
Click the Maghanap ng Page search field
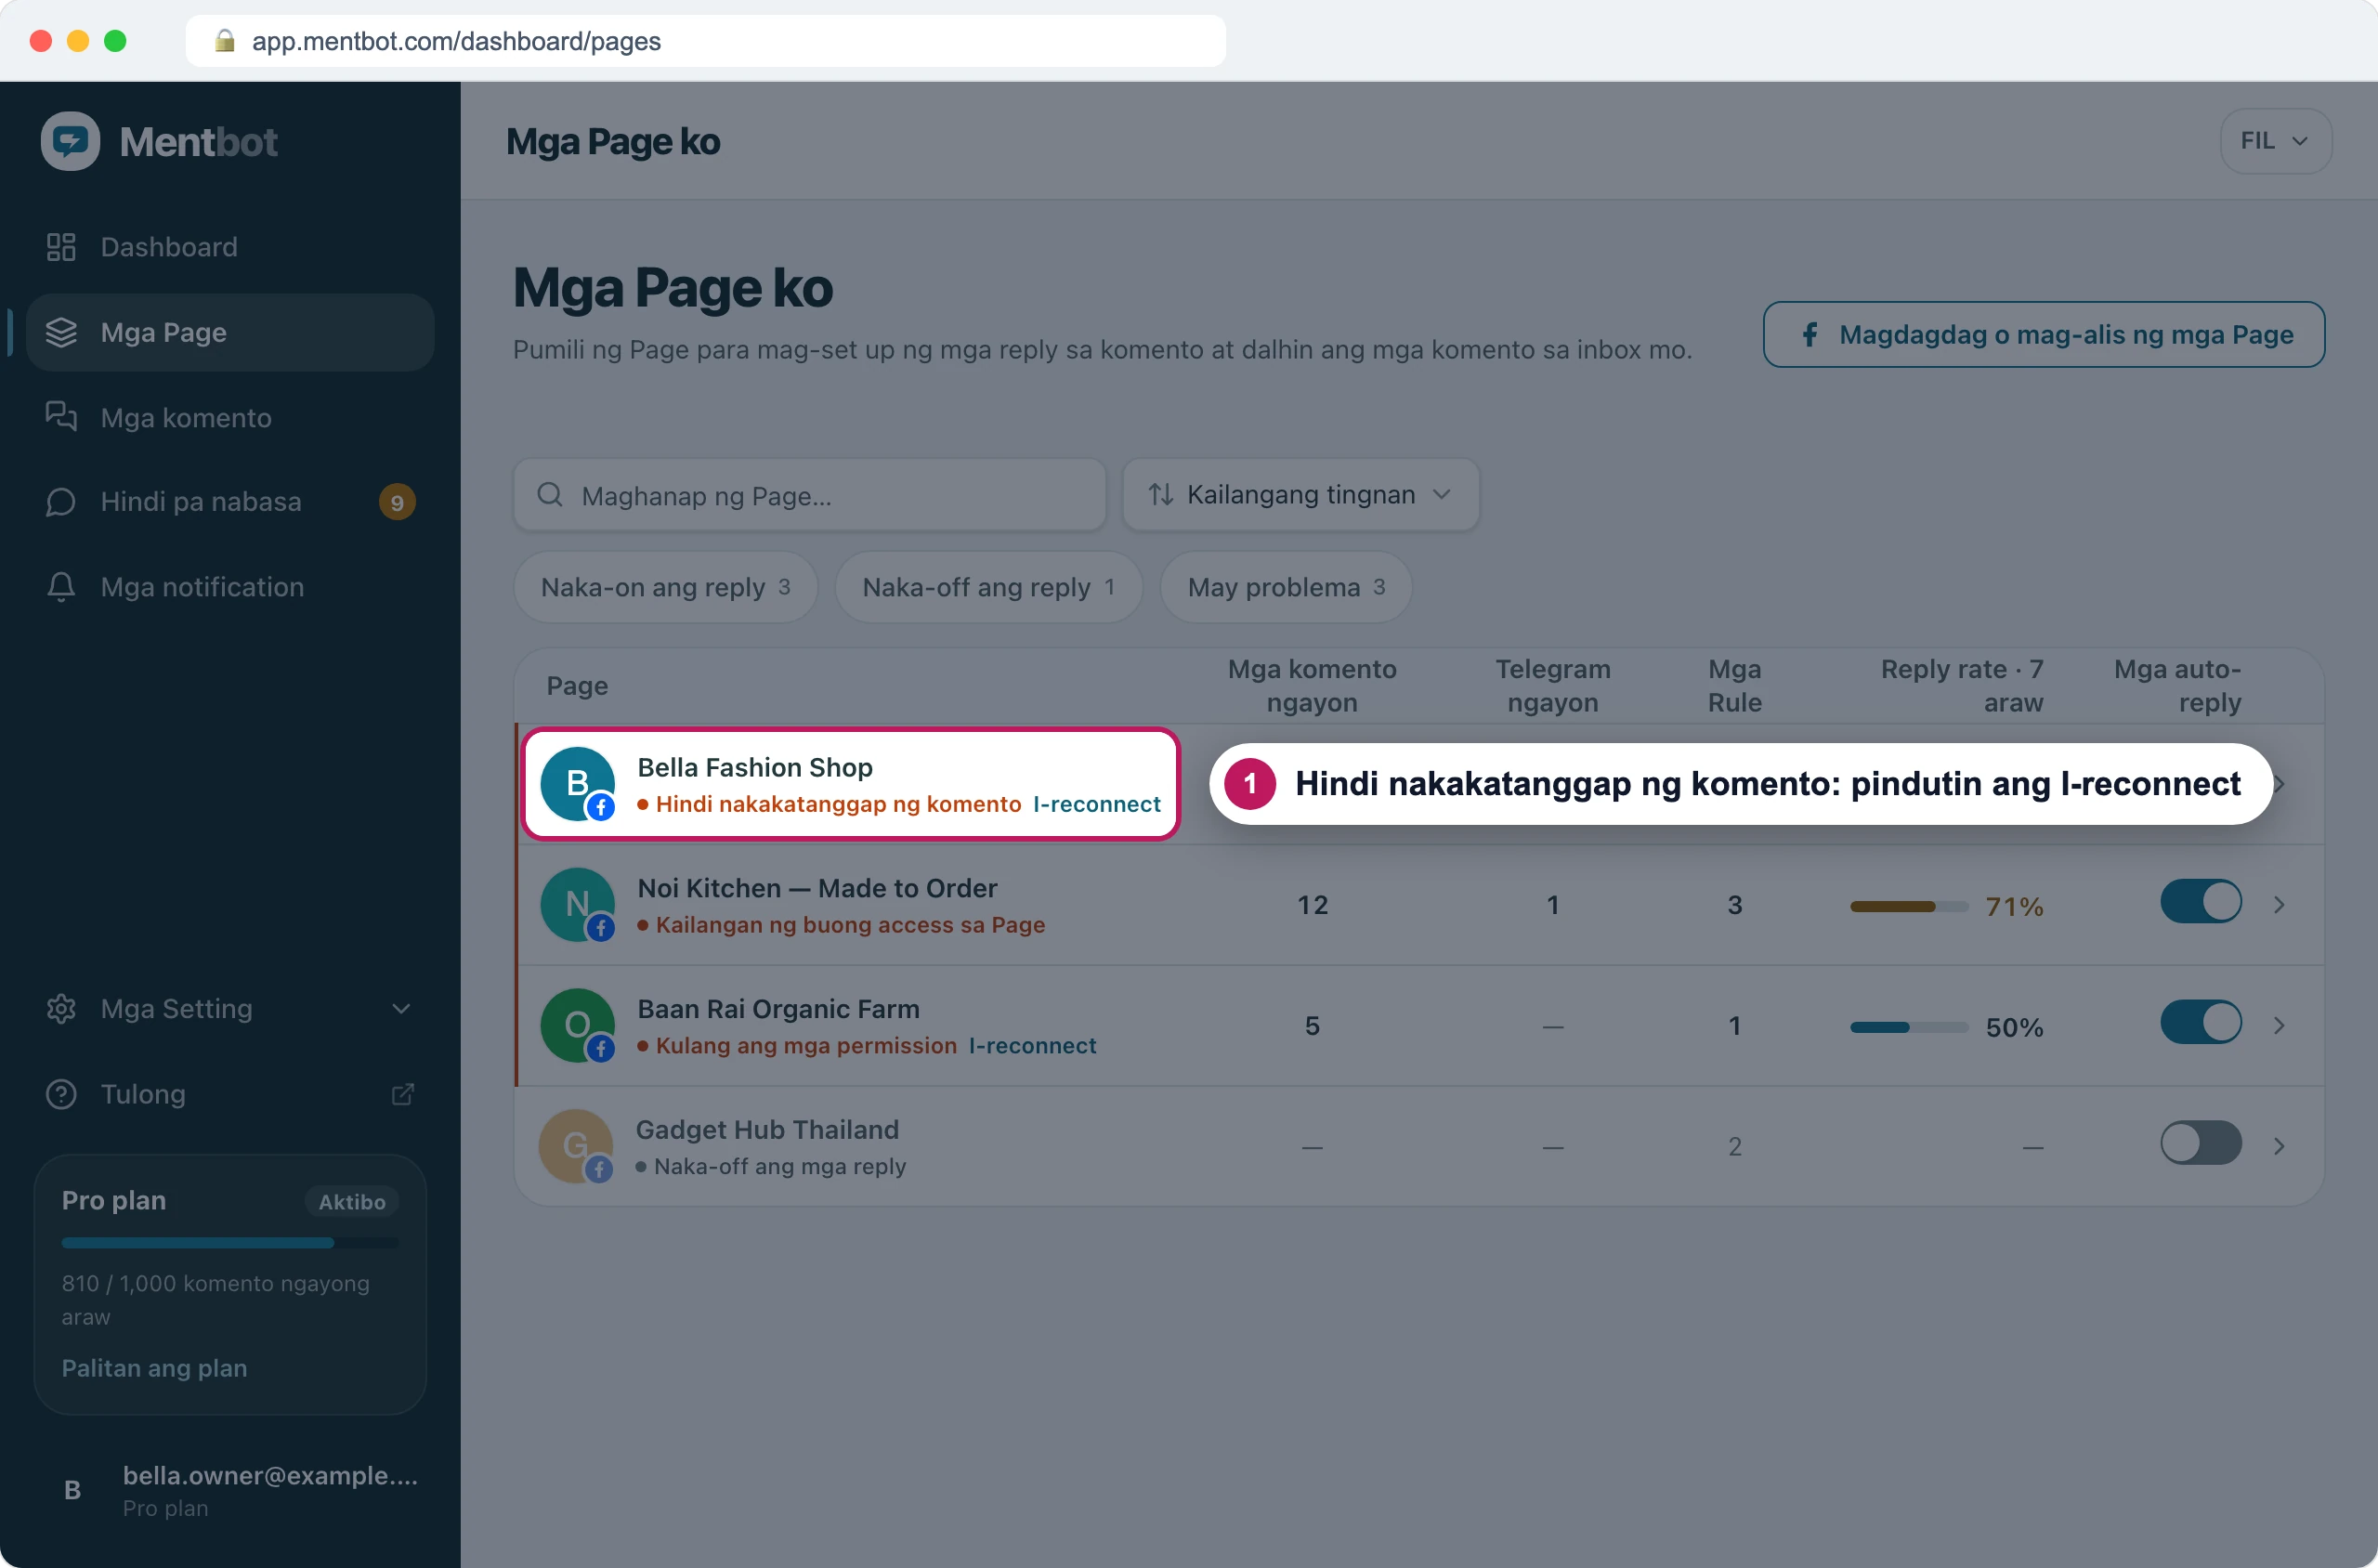[x=809, y=494]
